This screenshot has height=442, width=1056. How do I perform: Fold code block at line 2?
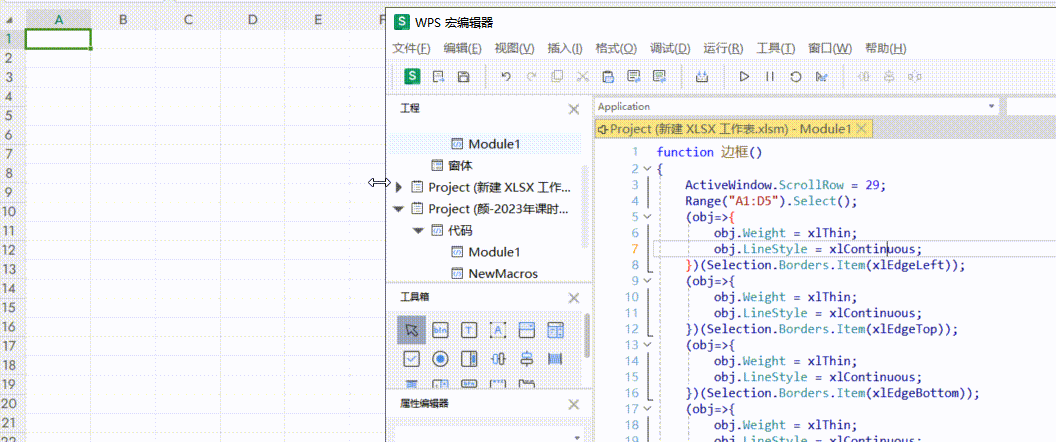click(648, 168)
